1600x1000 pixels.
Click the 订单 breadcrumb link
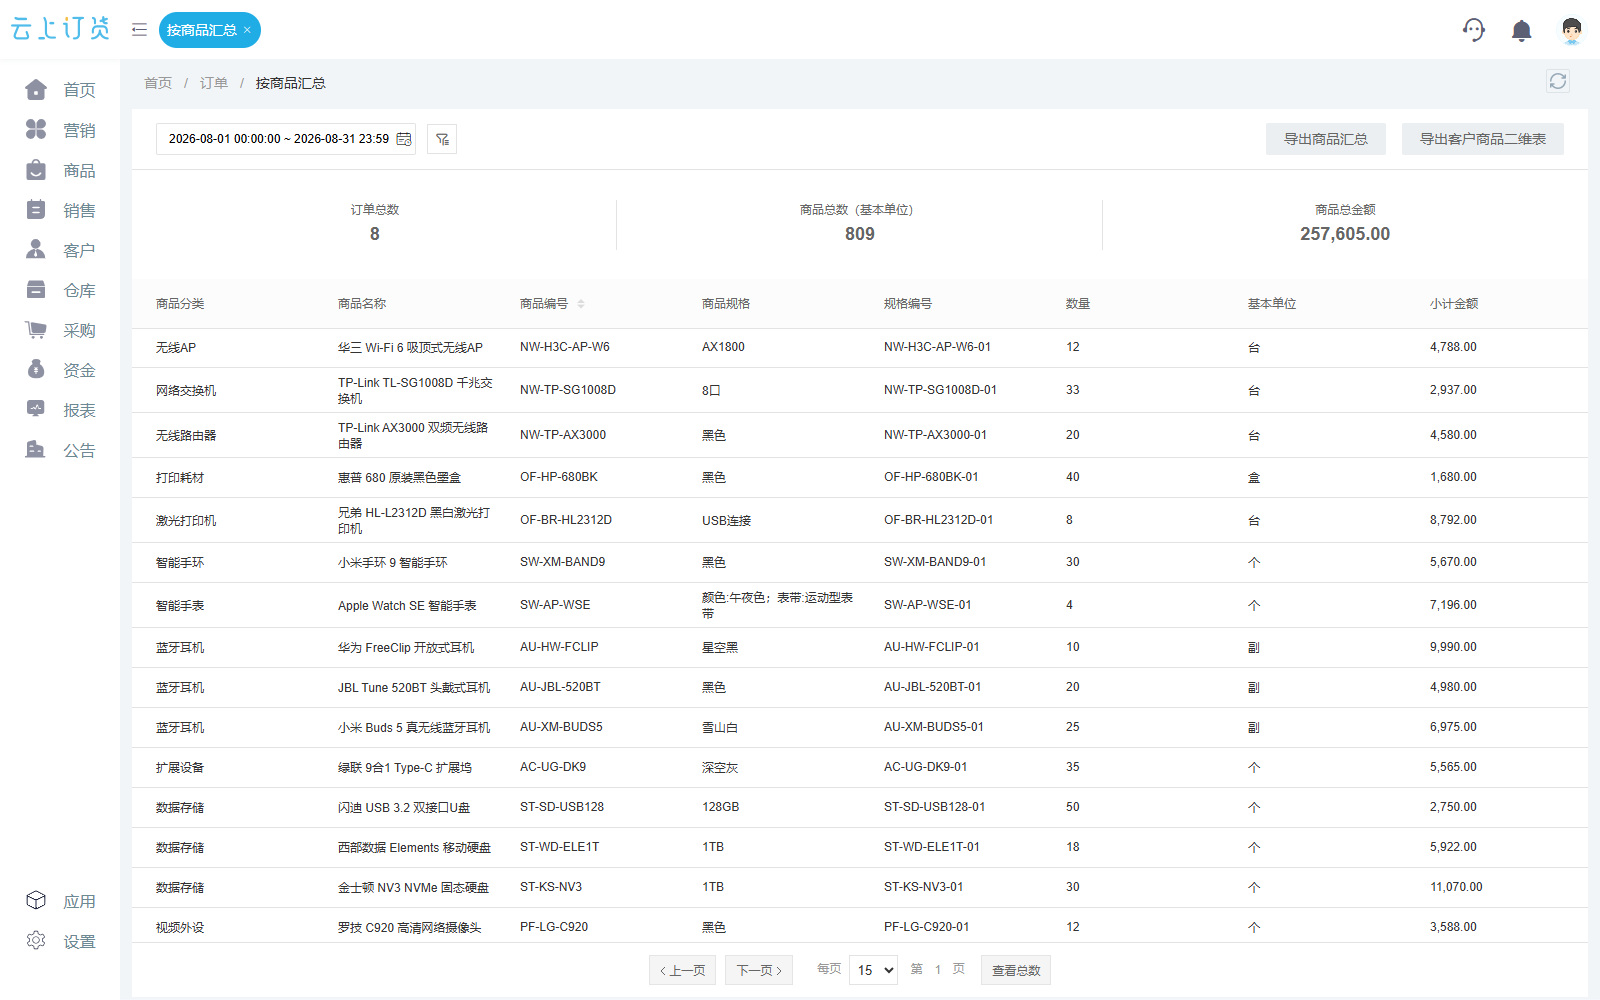click(214, 83)
